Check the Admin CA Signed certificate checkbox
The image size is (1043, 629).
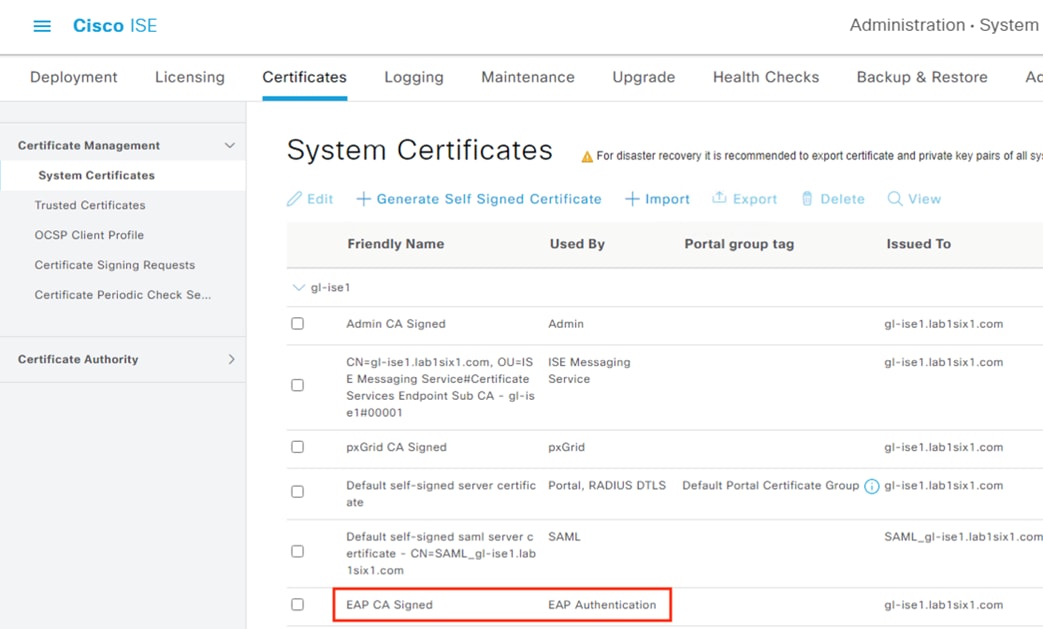[x=297, y=323]
